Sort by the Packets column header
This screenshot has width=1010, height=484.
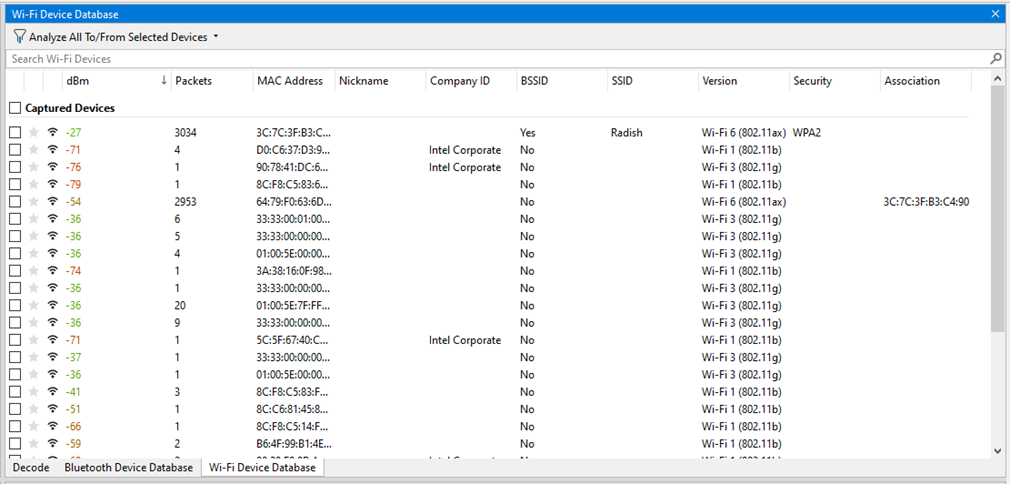pyautogui.click(x=212, y=81)
